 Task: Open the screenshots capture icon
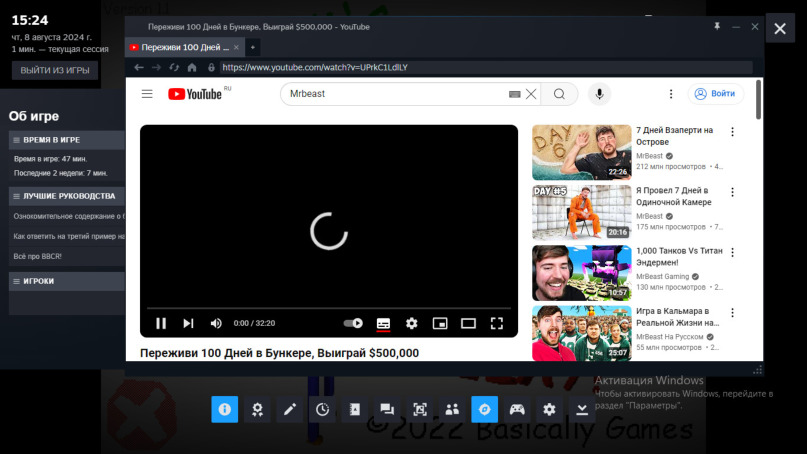(420, 409)
